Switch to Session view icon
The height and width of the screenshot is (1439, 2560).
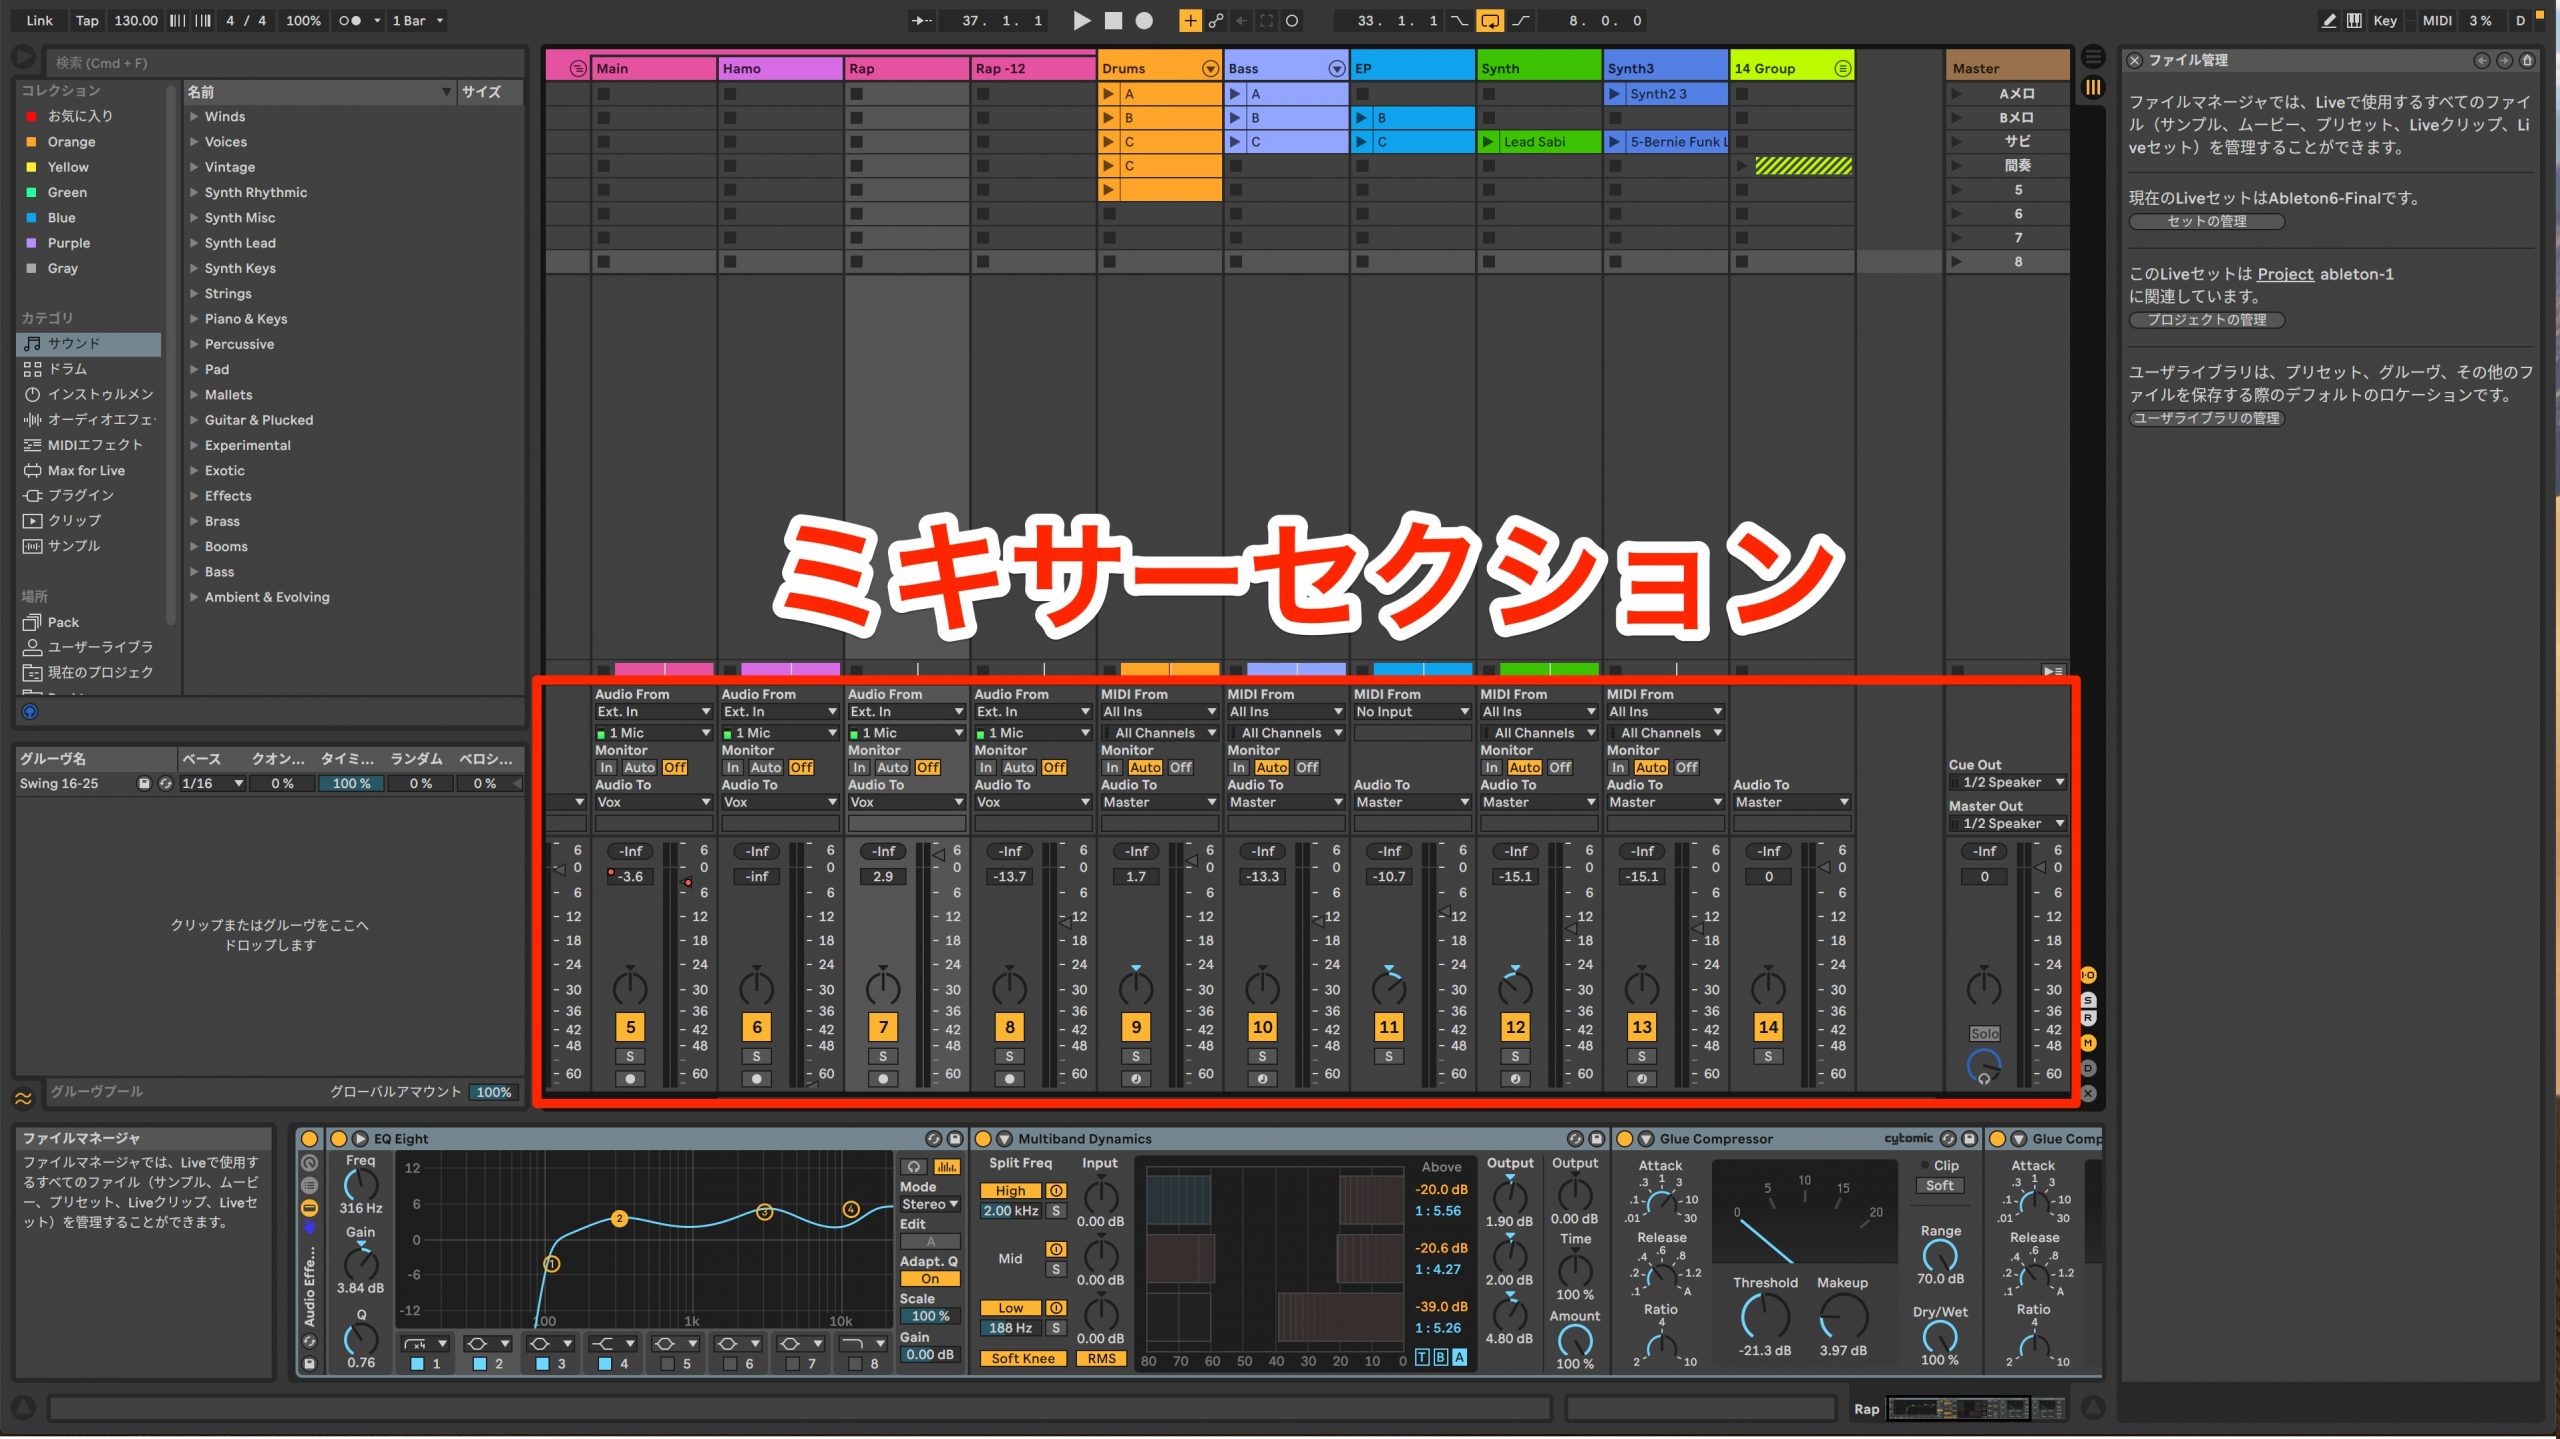pyautogui.click(x=2093, y=88)
